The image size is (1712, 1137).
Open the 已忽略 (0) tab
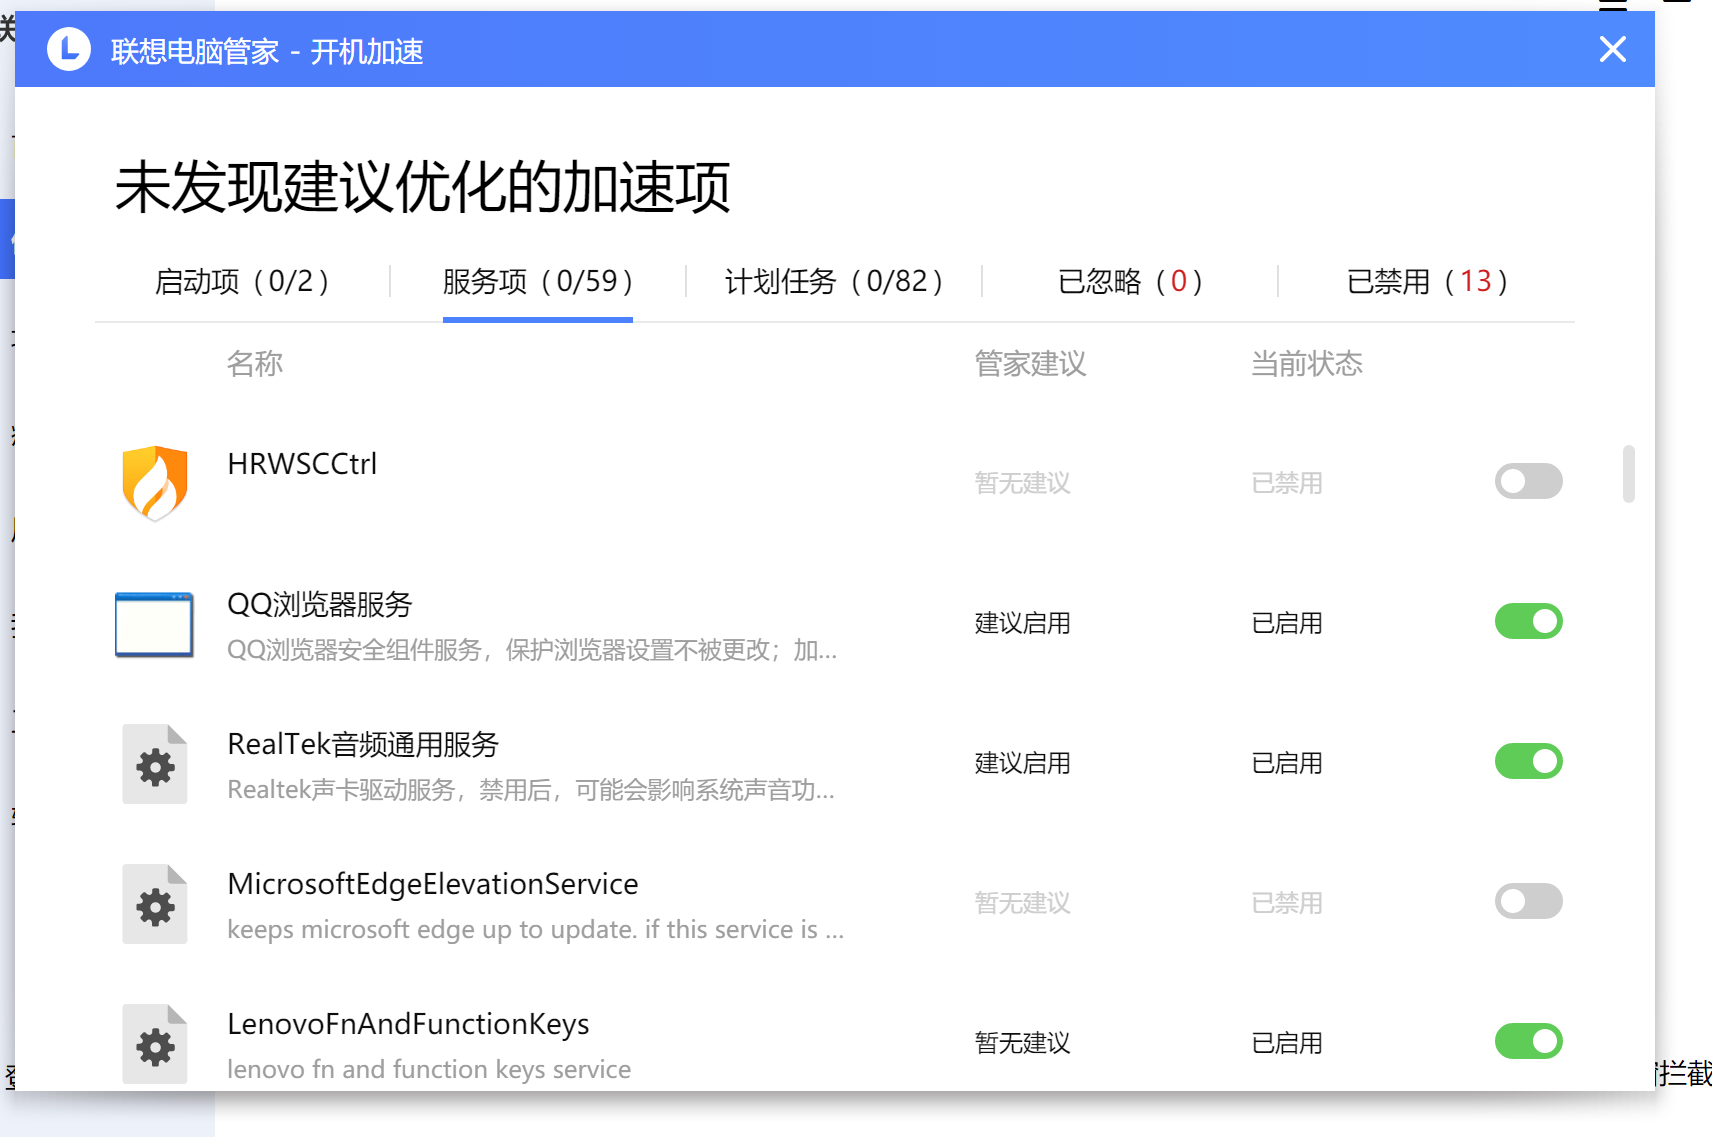(x=1130, y=281)
